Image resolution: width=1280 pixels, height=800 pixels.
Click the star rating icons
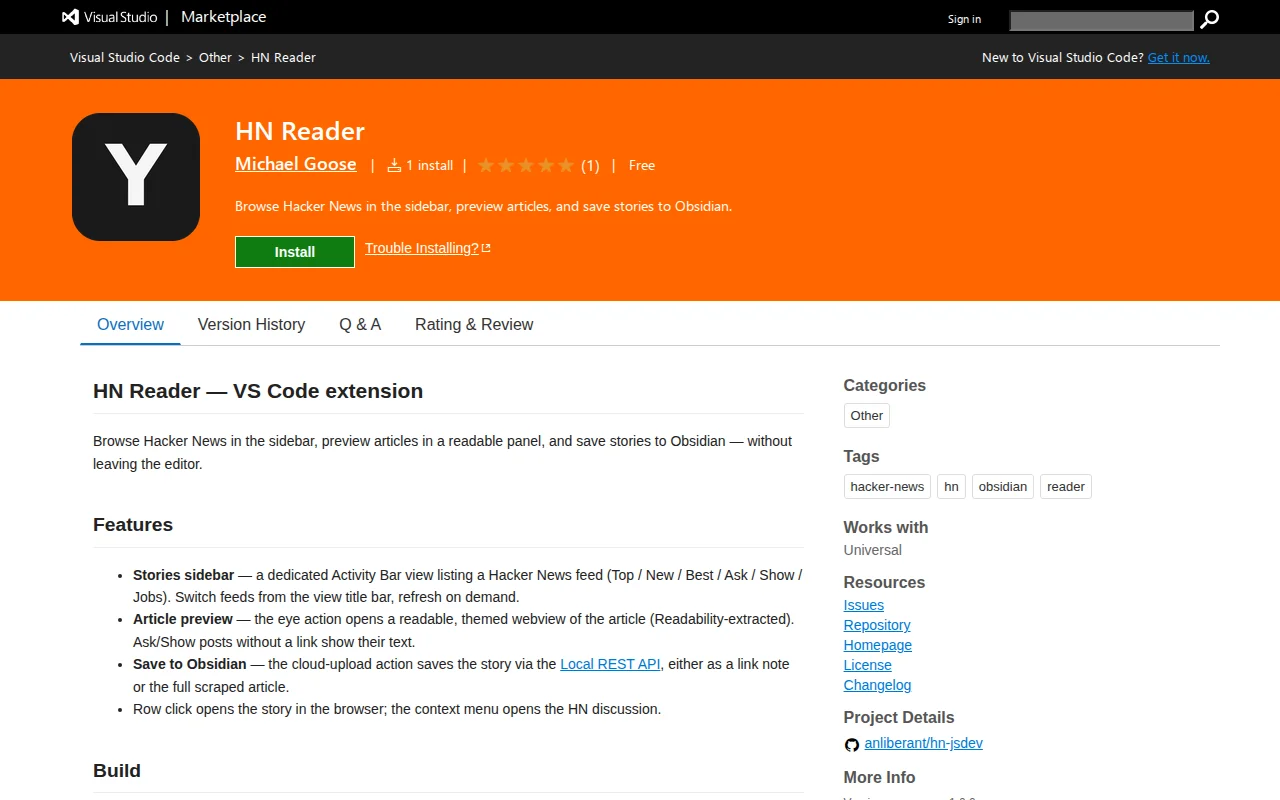coord(526,165)
